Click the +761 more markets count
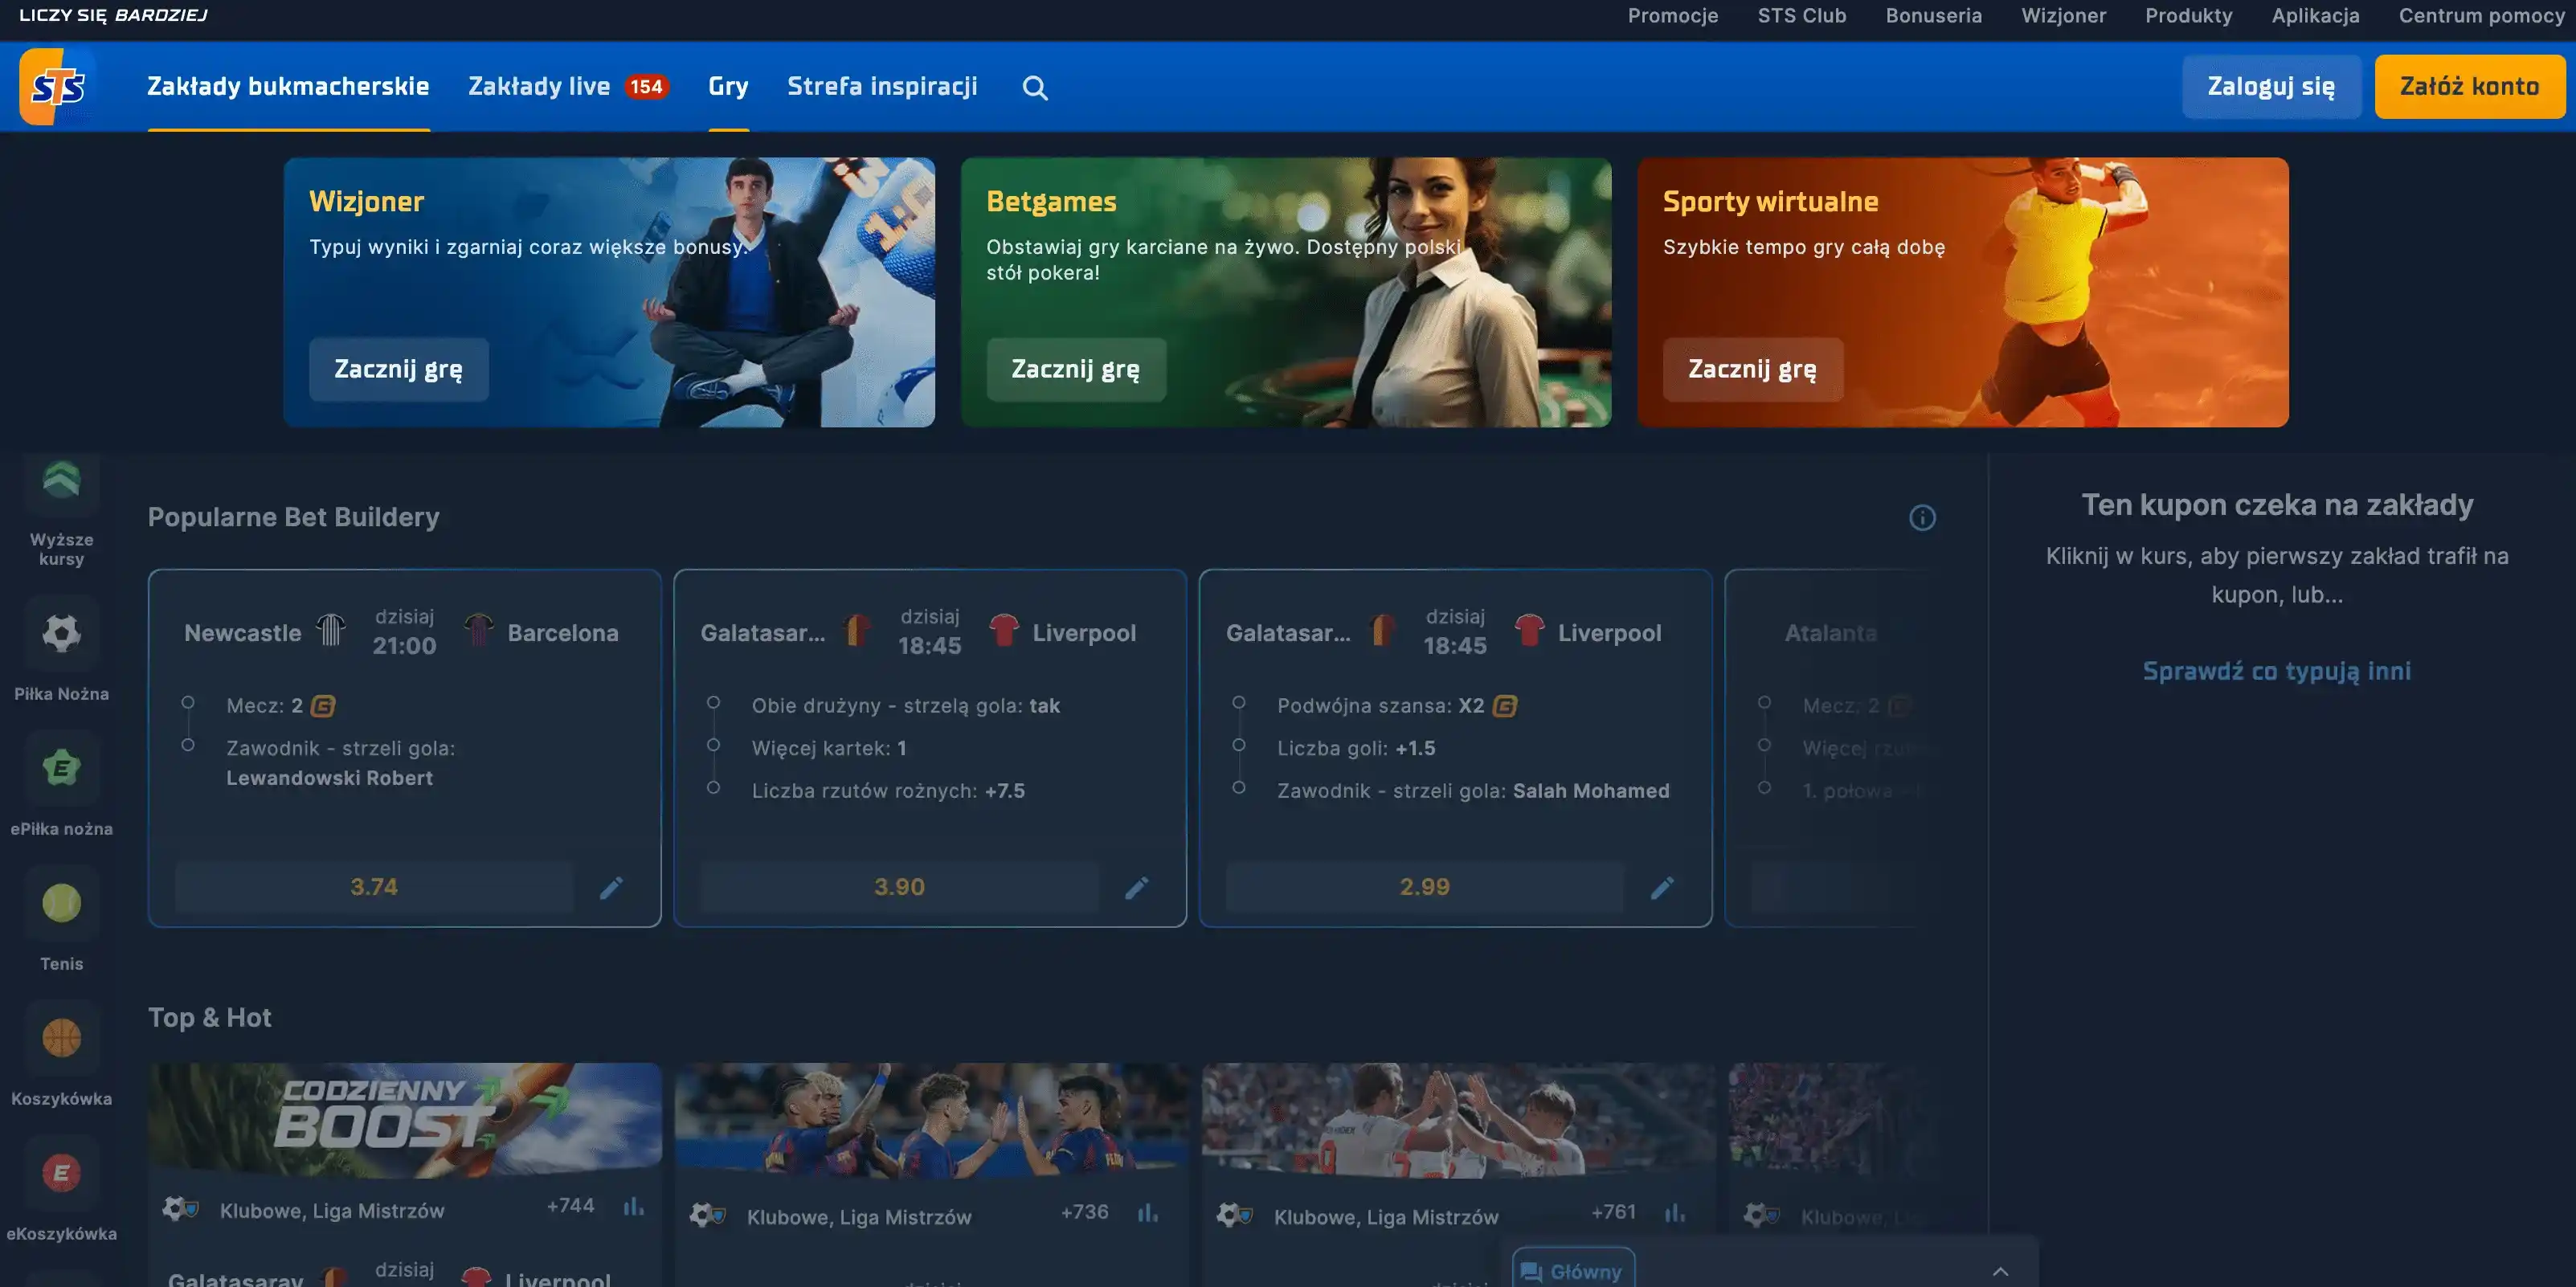The height and width of the screenshot is (1287, 2576). pos(1613,1212)
